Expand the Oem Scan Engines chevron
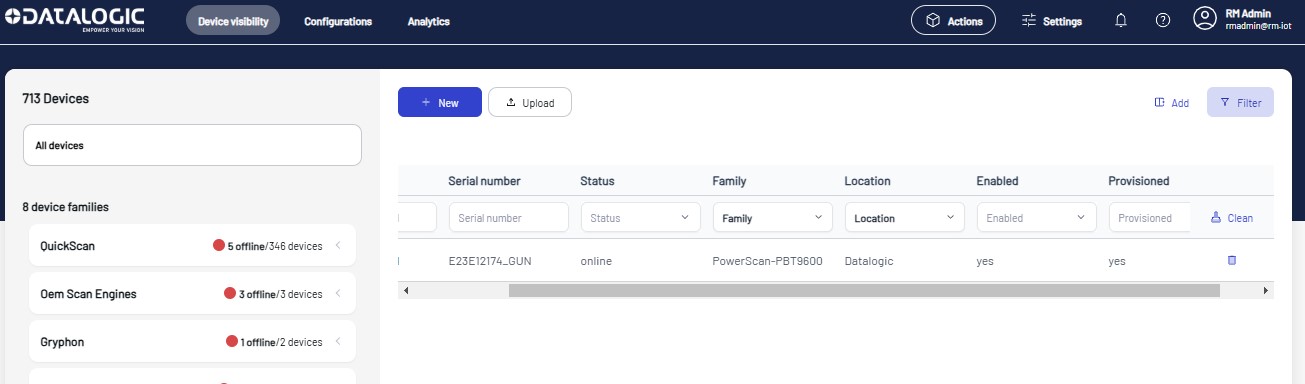Screen dimensions: 1305x384 point(338,294)
